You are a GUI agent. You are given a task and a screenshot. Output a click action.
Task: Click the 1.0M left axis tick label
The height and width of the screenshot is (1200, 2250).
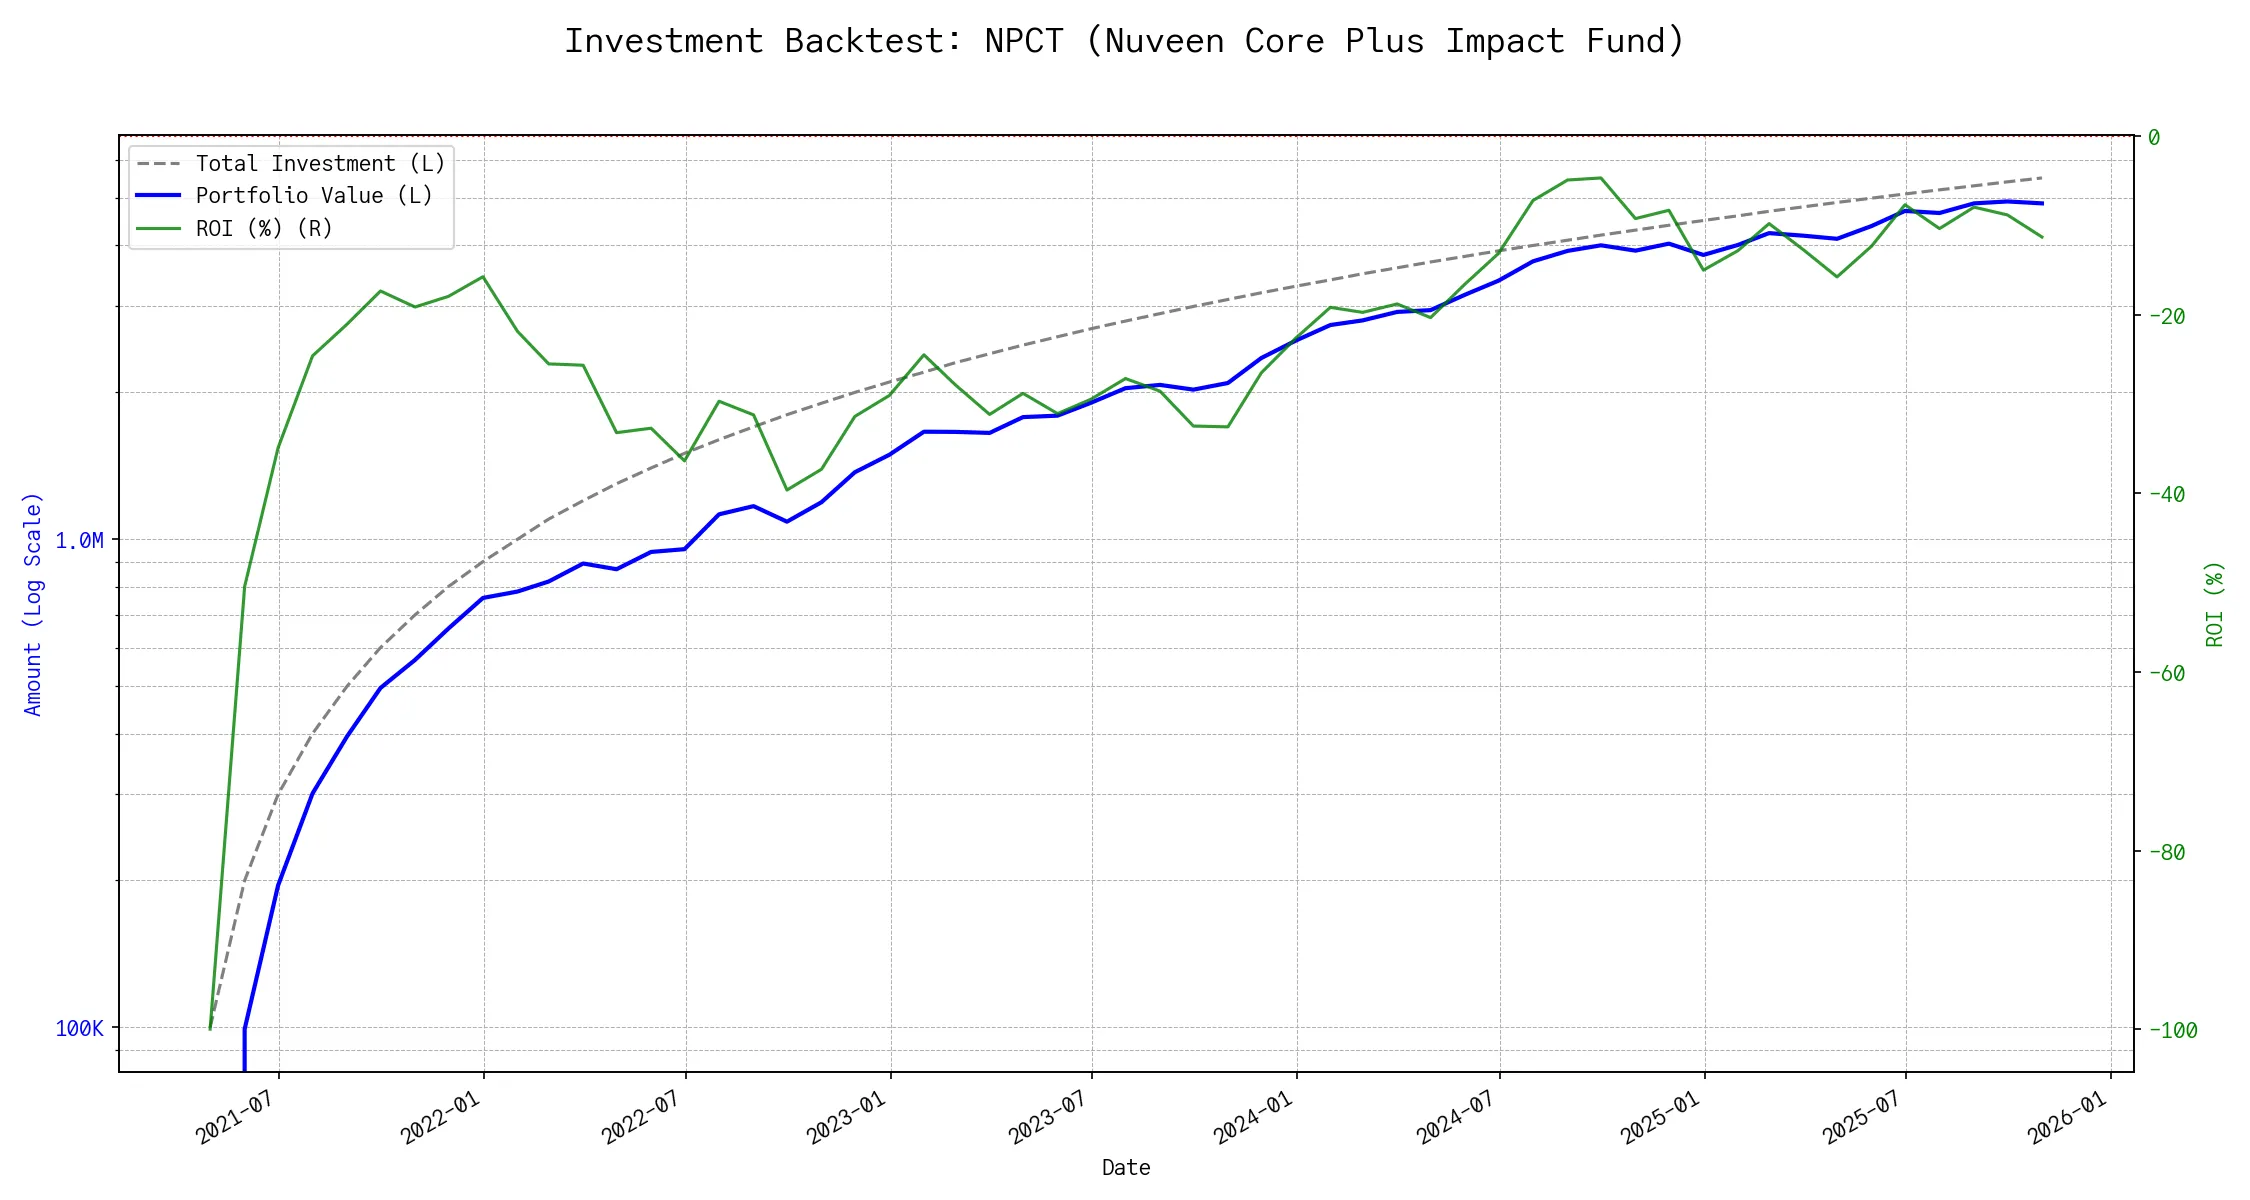tap(79, 541)
